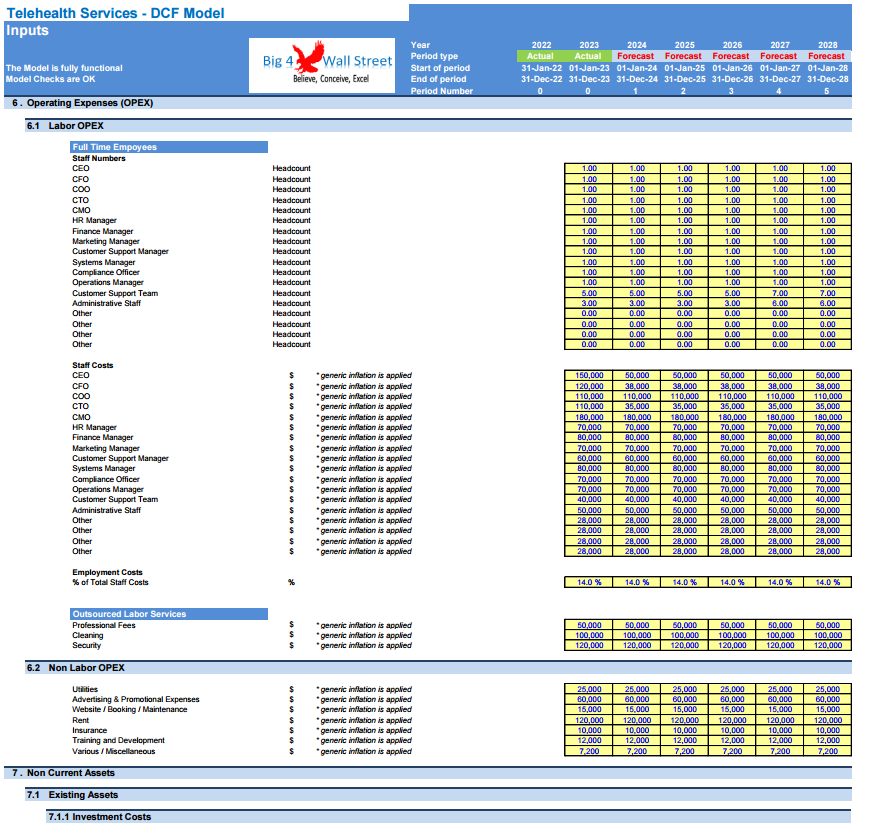The height and width of the screenshot is (828, 871).
Task: Click the "Employment Costs" subheading
Action: tap(107, 573)
